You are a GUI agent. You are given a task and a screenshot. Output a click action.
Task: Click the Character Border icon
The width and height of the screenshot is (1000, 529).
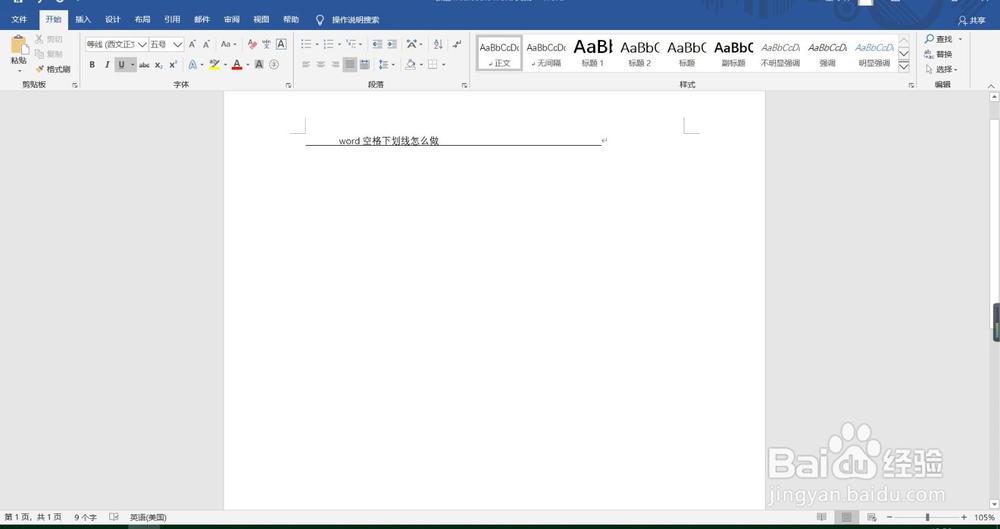pyautogui.click(x=281, y=45)
